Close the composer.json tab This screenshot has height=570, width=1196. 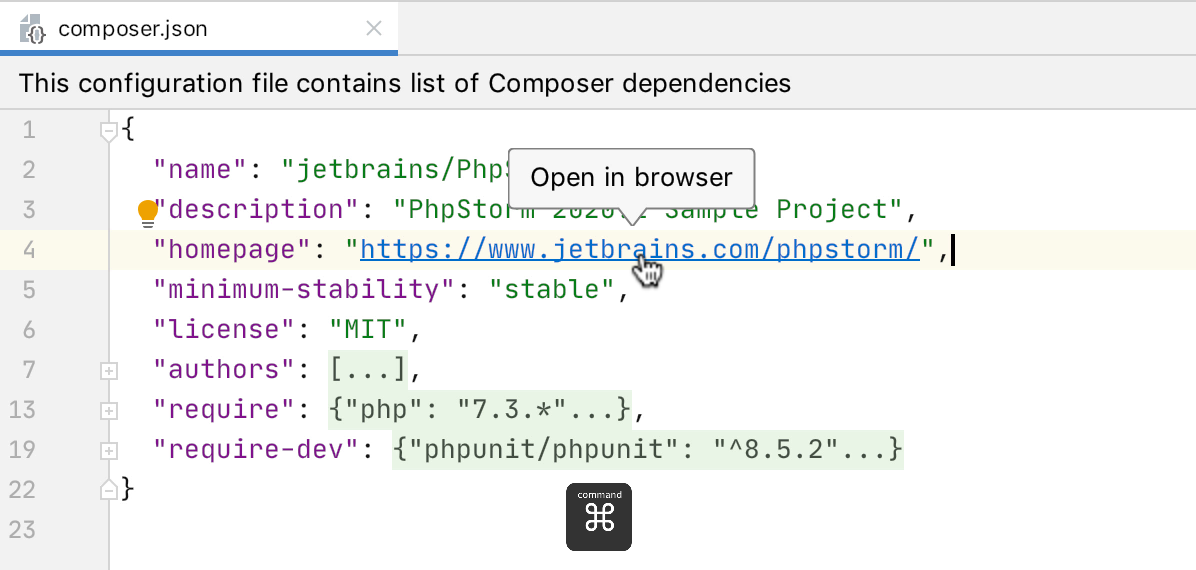click(x=374, y=29)
